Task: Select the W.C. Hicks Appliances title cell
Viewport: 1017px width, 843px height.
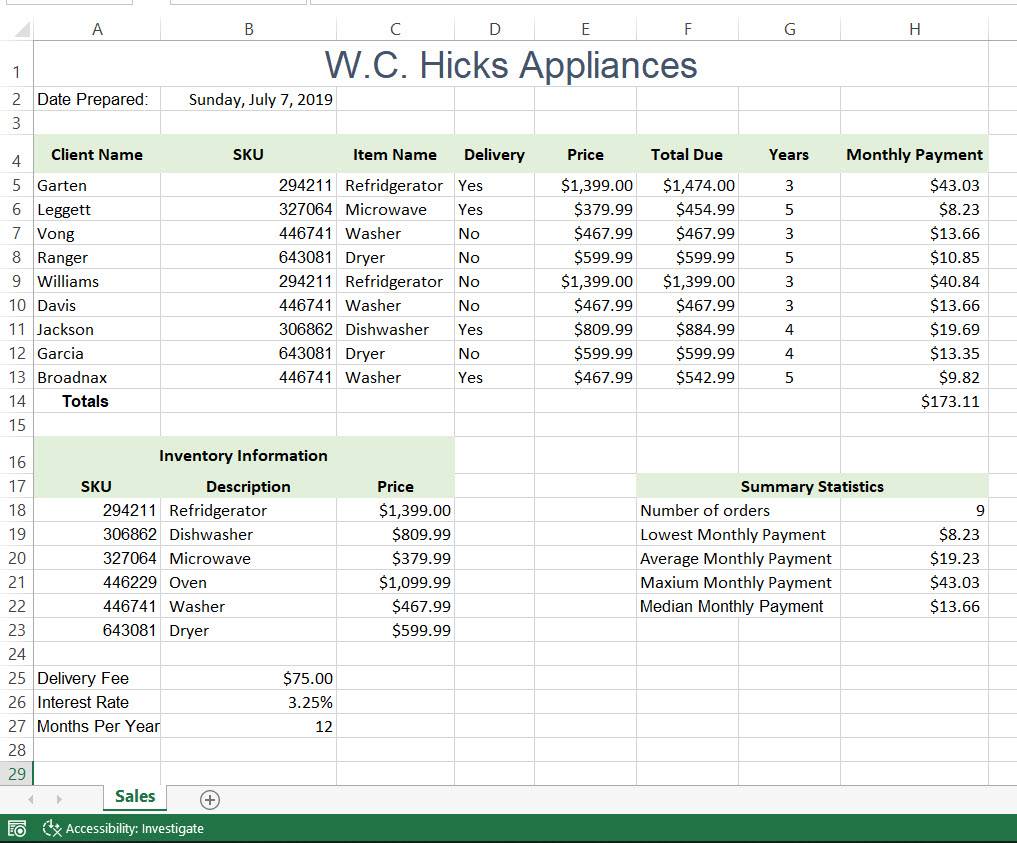Action: pyautogui.click(x=510, y=64)
